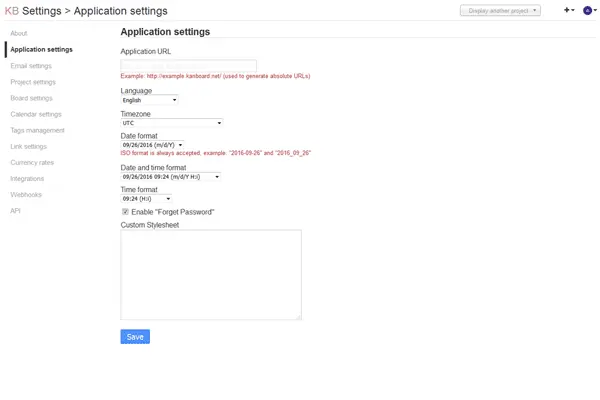This screenshot has height=400, width=600.
Task: Toggle Enable "Forget Password" checkbox
Action: tap(125, 212)
